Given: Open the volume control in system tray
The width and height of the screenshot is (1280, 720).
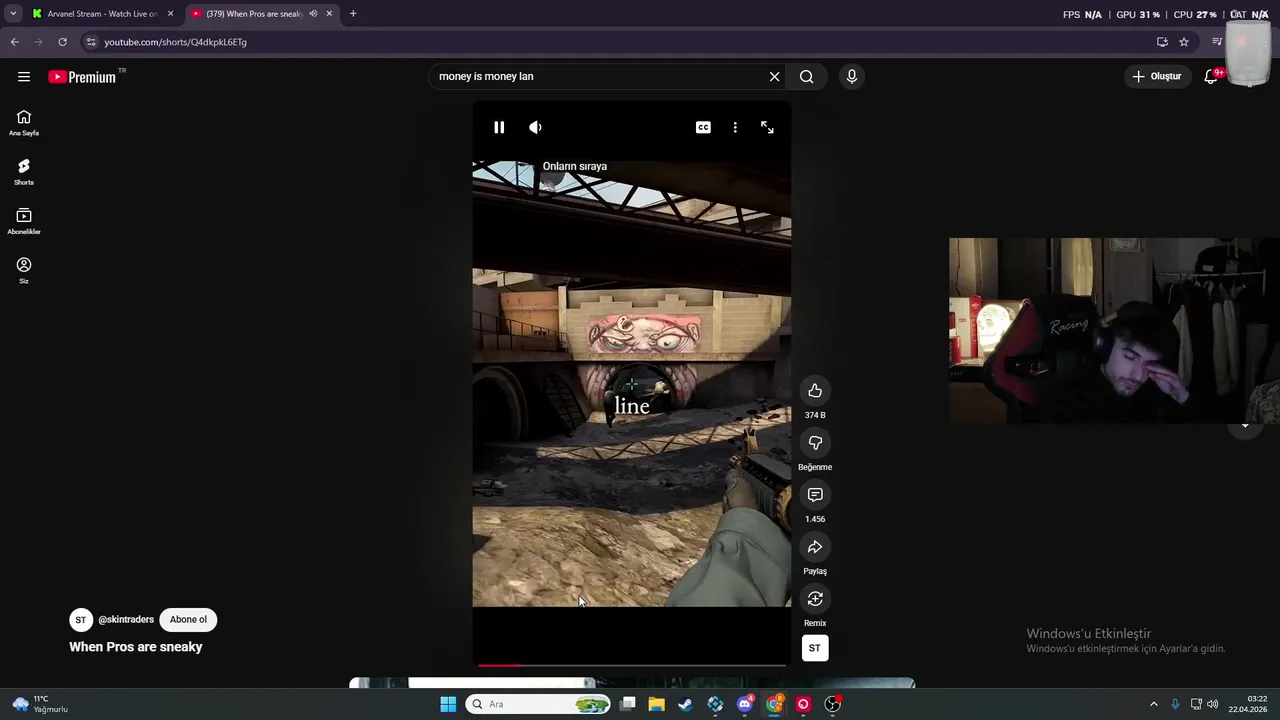Looking at the screenshot, I should point(1213,704).
